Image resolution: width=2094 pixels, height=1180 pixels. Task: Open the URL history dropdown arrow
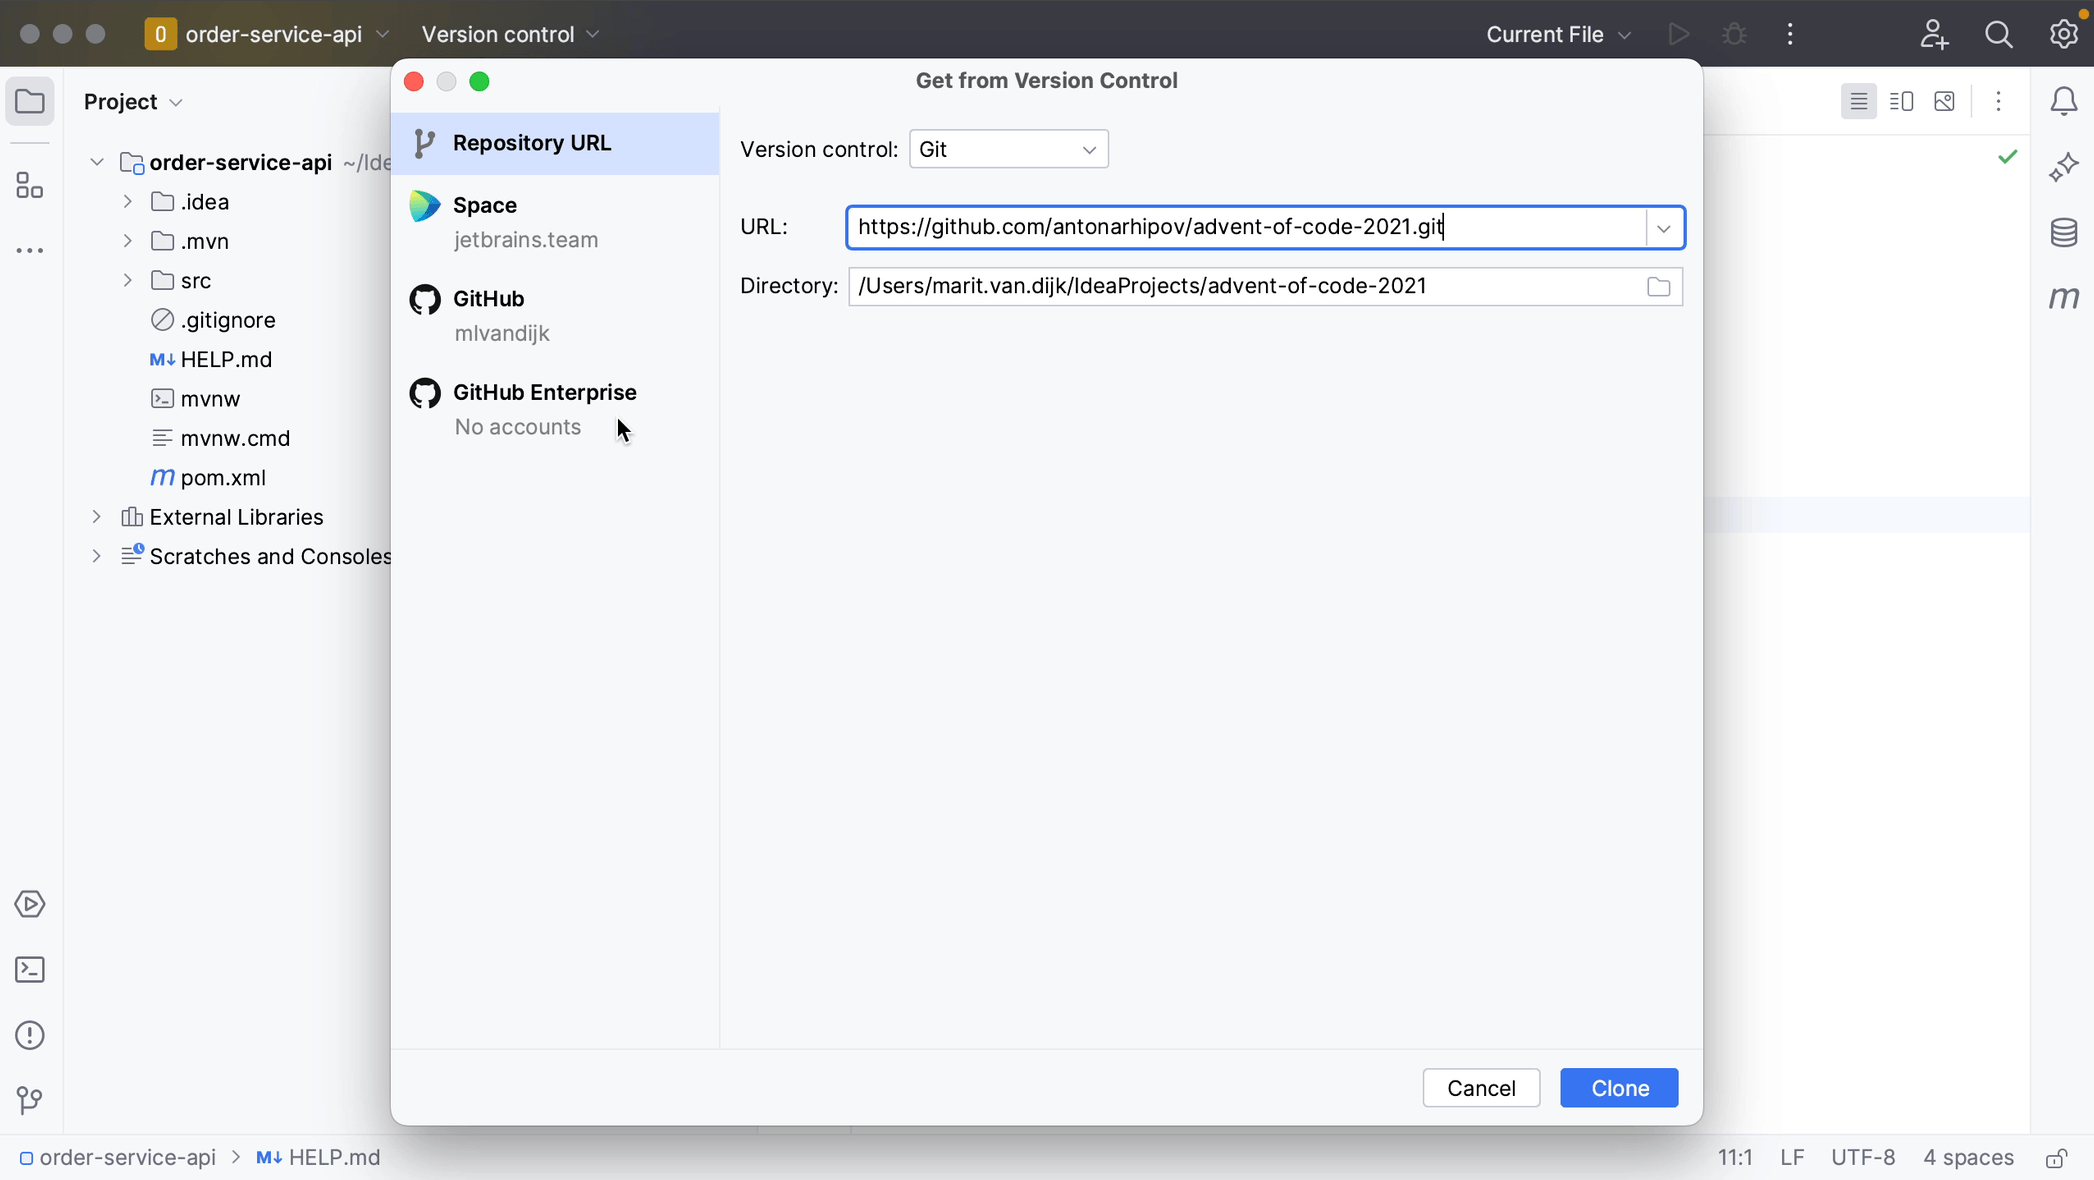[1664, 227]
